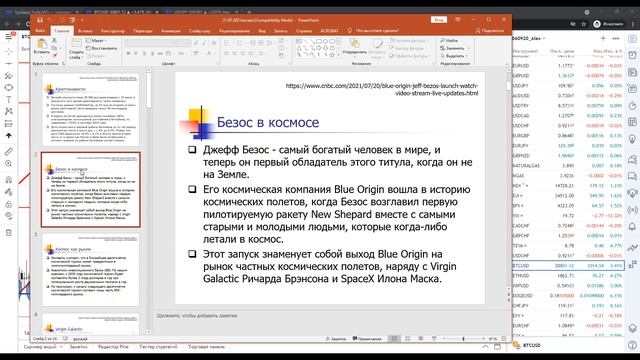Viewport: 640px width, 360px height.
Task: Select slide 3 thumbnail Космос как рынок
Action: [x=91, y=270]
